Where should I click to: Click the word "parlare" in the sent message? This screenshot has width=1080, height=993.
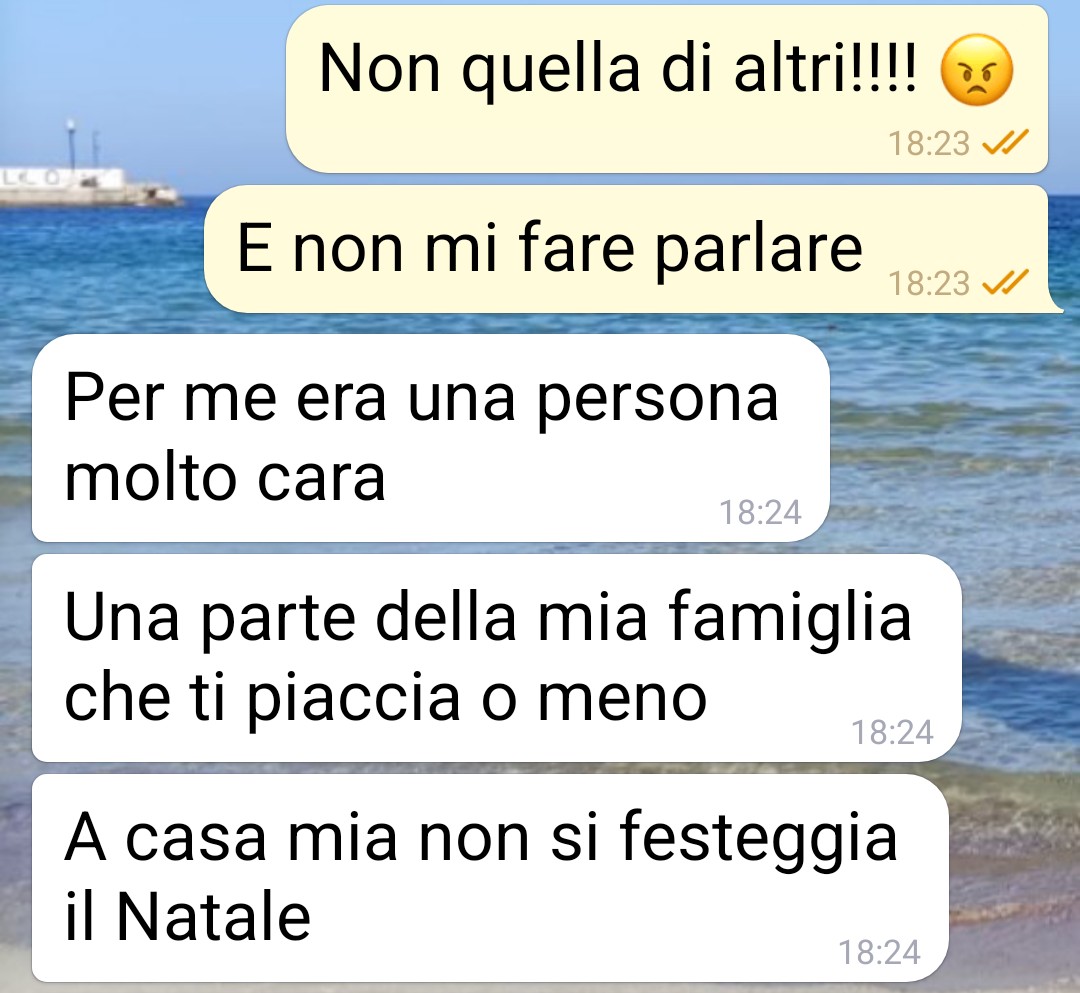tap(758, 249)
